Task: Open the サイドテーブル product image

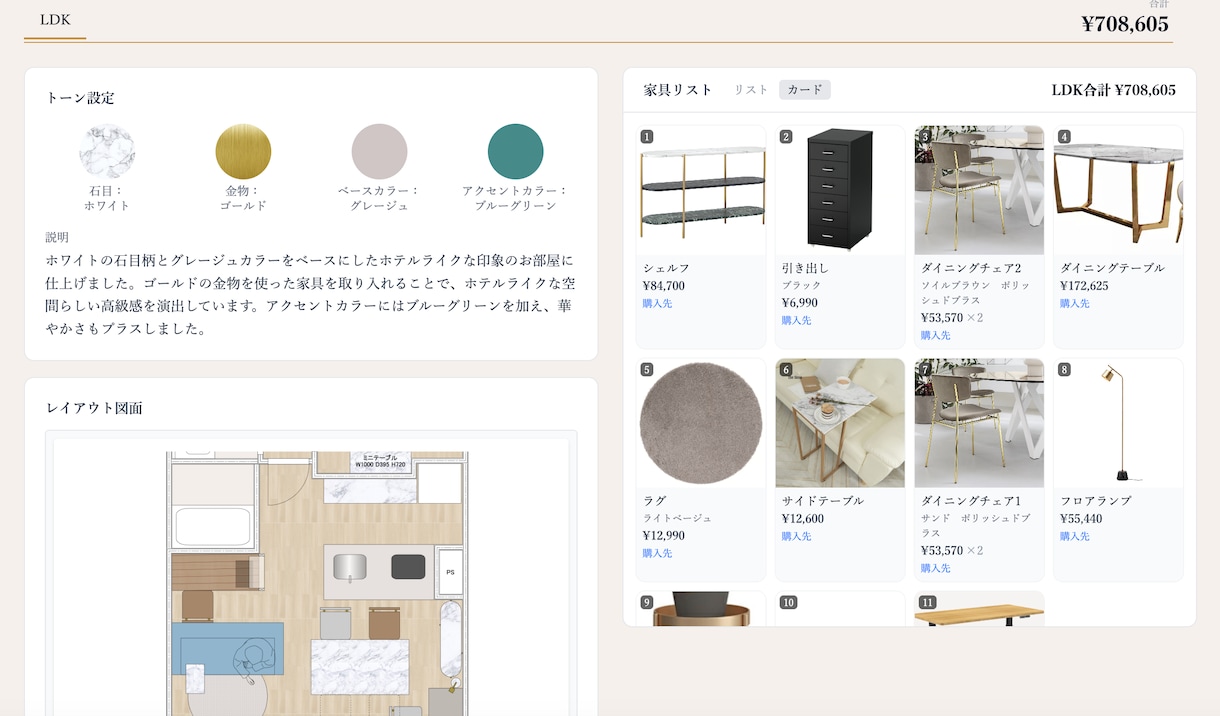Action: 840,423
